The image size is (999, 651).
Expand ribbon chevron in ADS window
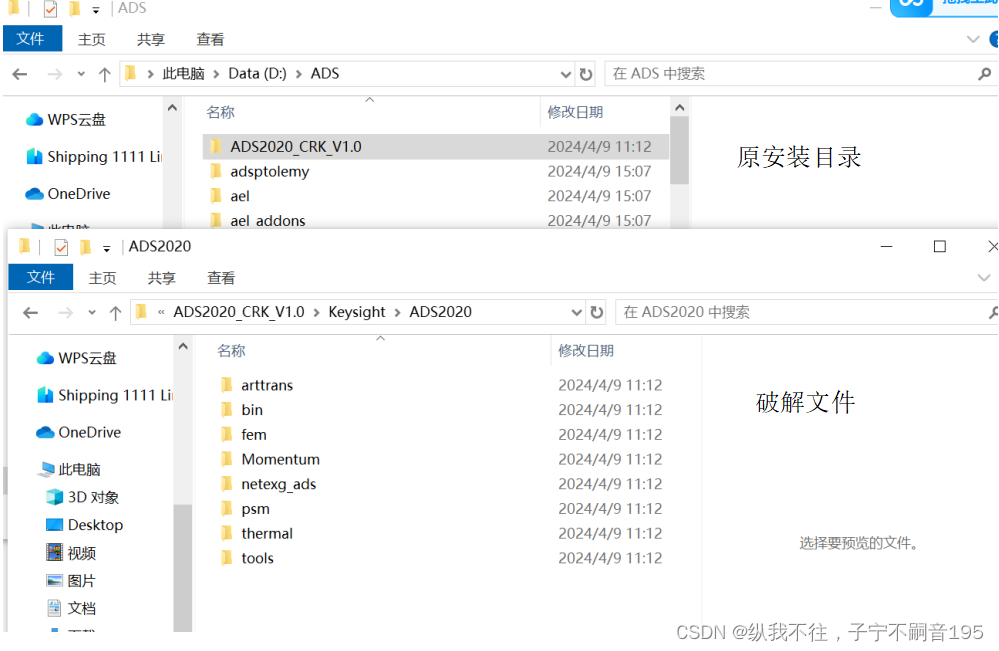pos(973,39)
